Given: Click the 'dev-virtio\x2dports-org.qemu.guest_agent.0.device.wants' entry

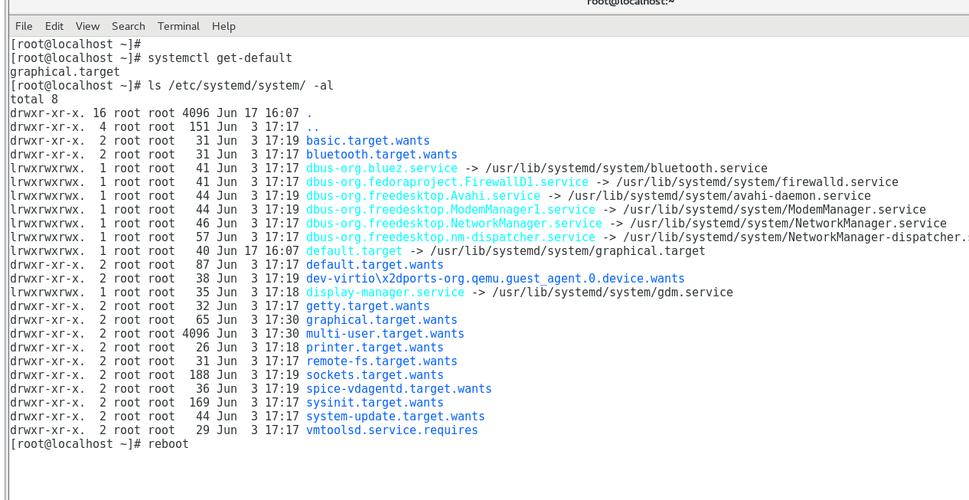Looking at the screenshot, I should pyautogui.click(x=495, y=279).
